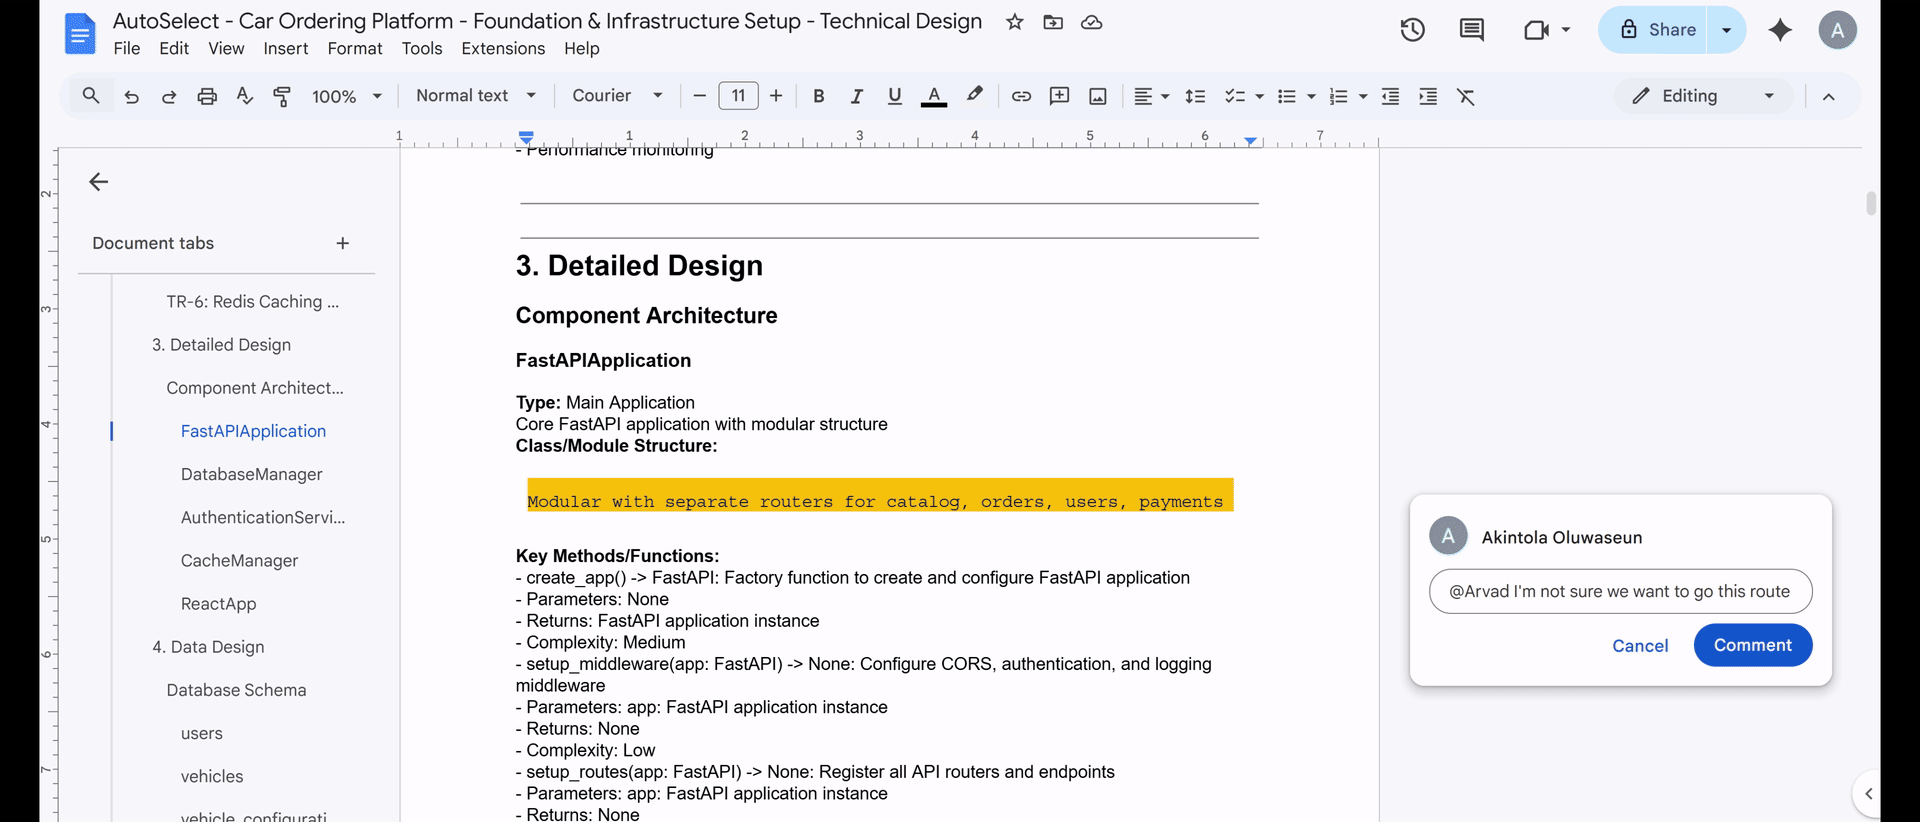Open the Extensions menu
The width and height of the screenshot is (1920, 822).
(503, 48)
